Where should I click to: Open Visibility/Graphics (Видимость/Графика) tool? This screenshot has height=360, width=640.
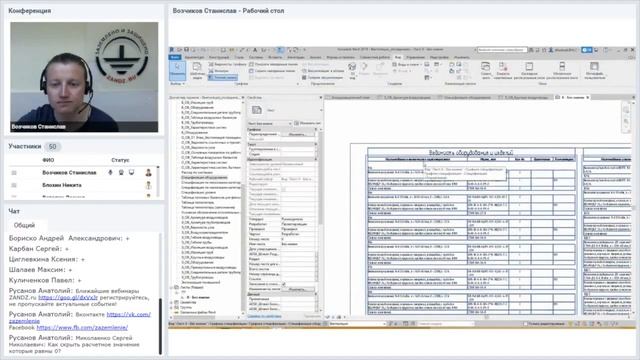pos(227,64)
